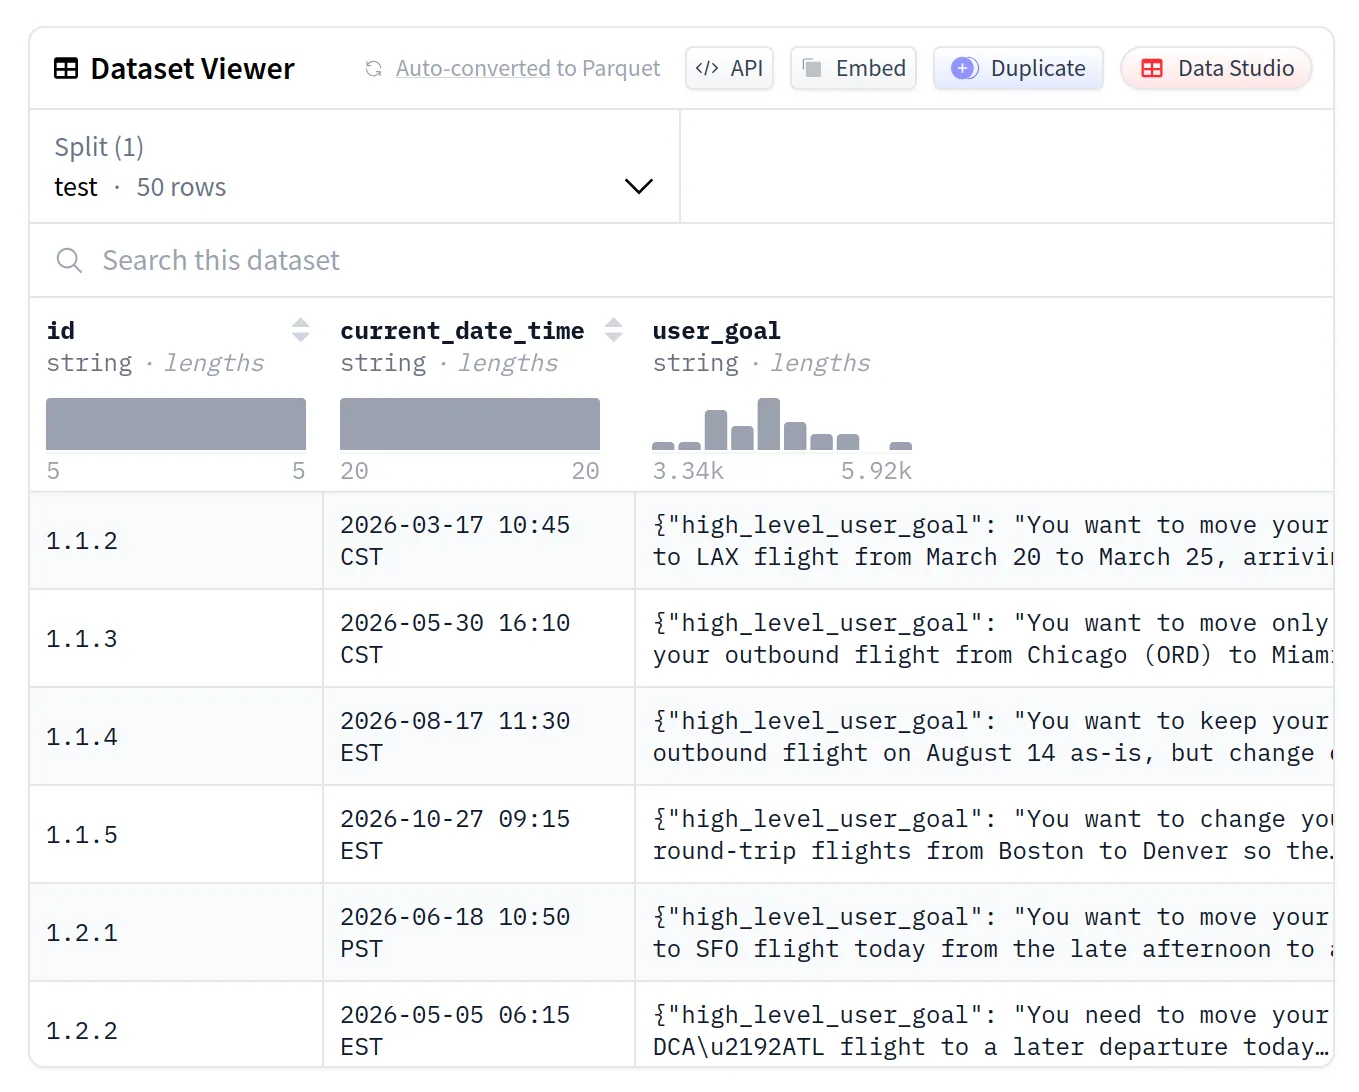Select the test split showing 50 rows
The image size is (1359, 1092).
pyautogui.click(x=140, y=186)
